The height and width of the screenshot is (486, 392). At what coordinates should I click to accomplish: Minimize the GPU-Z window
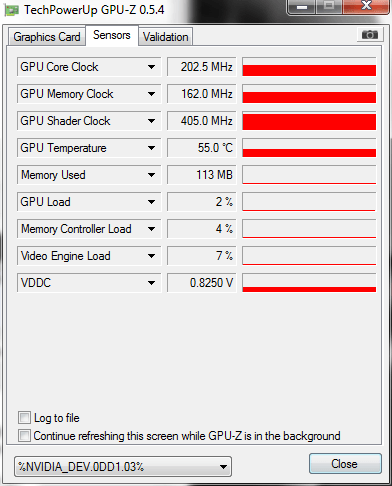click(x=302, y=7)
